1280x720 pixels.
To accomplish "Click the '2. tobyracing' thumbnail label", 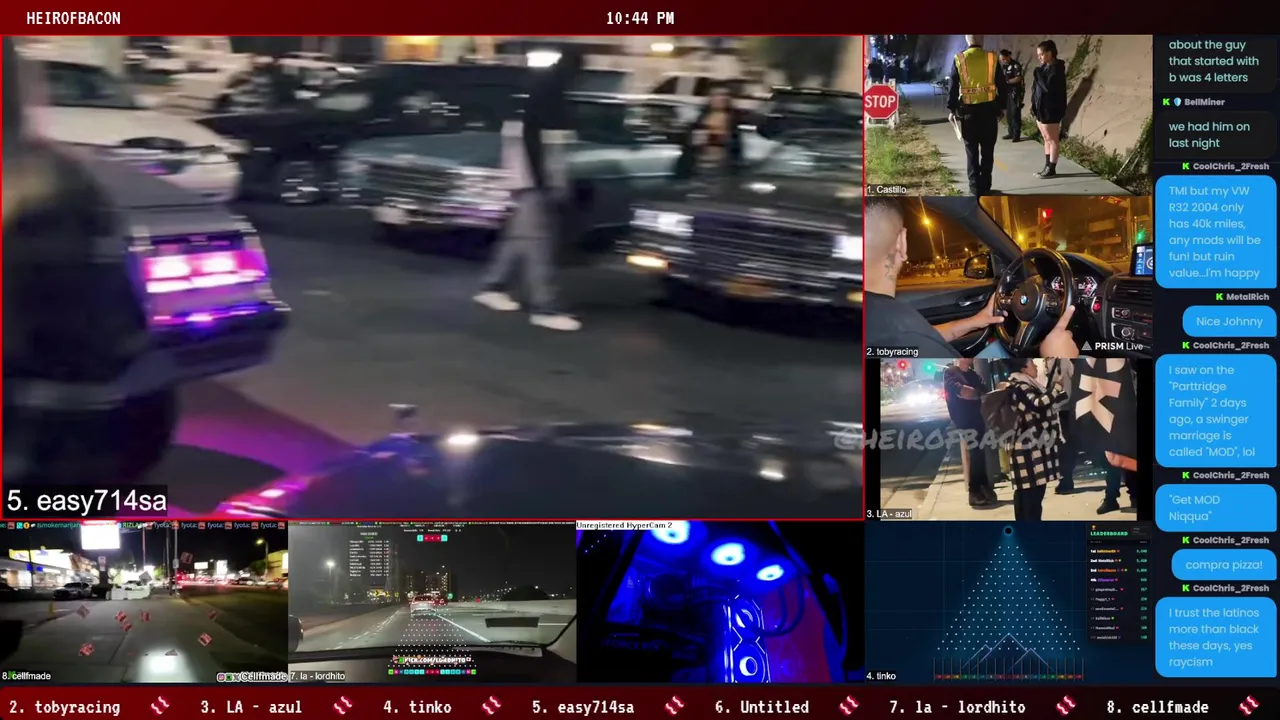I will coord(892,352).
